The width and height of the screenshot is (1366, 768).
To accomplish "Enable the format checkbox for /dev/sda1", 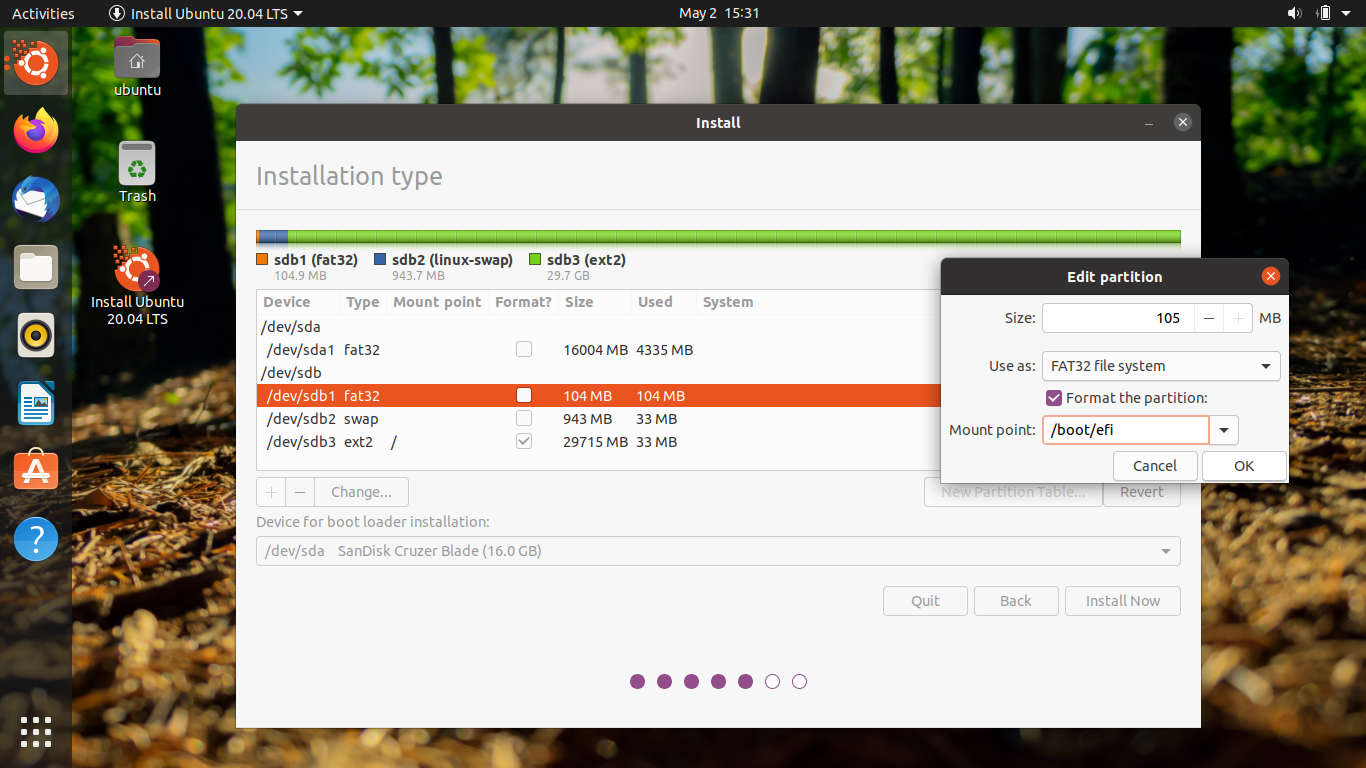I will [x=523, y=349].
